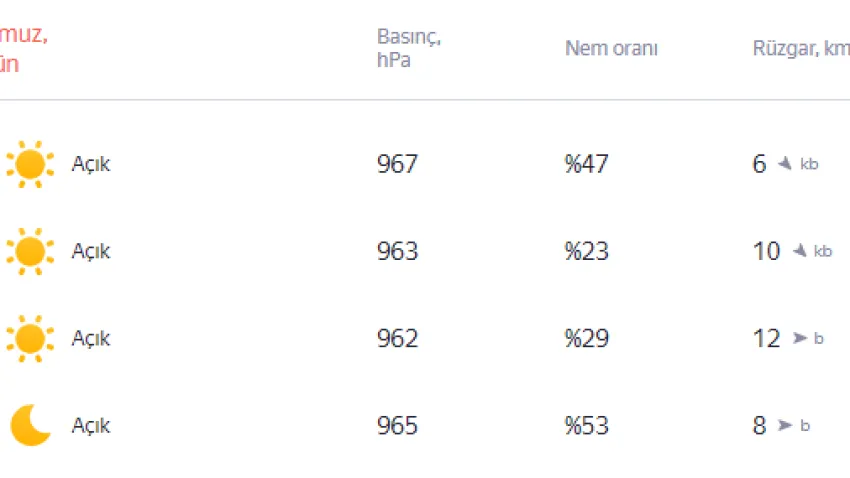This screenshot has width=850, height=478.
Task: Click the %47 humidity value
Action: [x=586, y=164]
